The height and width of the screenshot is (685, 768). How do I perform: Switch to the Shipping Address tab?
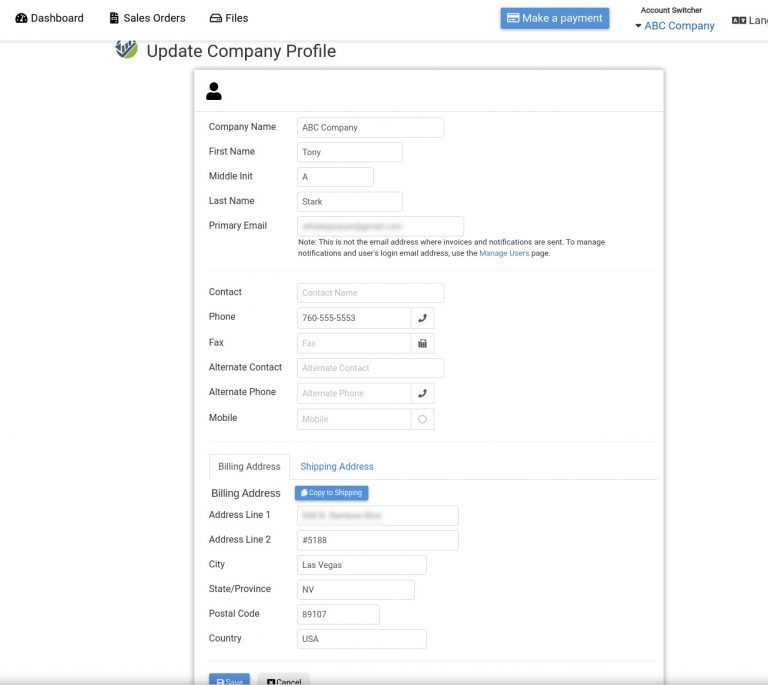(x=337, y=467)
